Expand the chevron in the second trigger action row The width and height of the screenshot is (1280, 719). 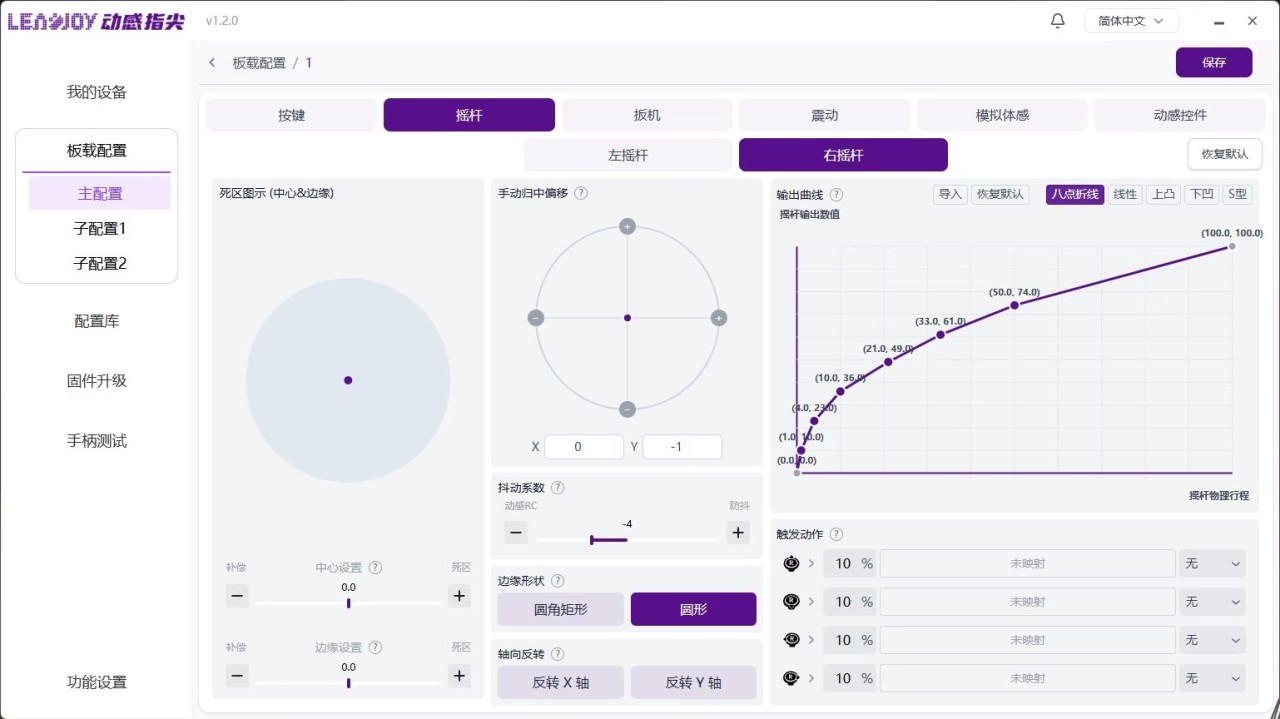pyautogui.click(x=811, y=602)
